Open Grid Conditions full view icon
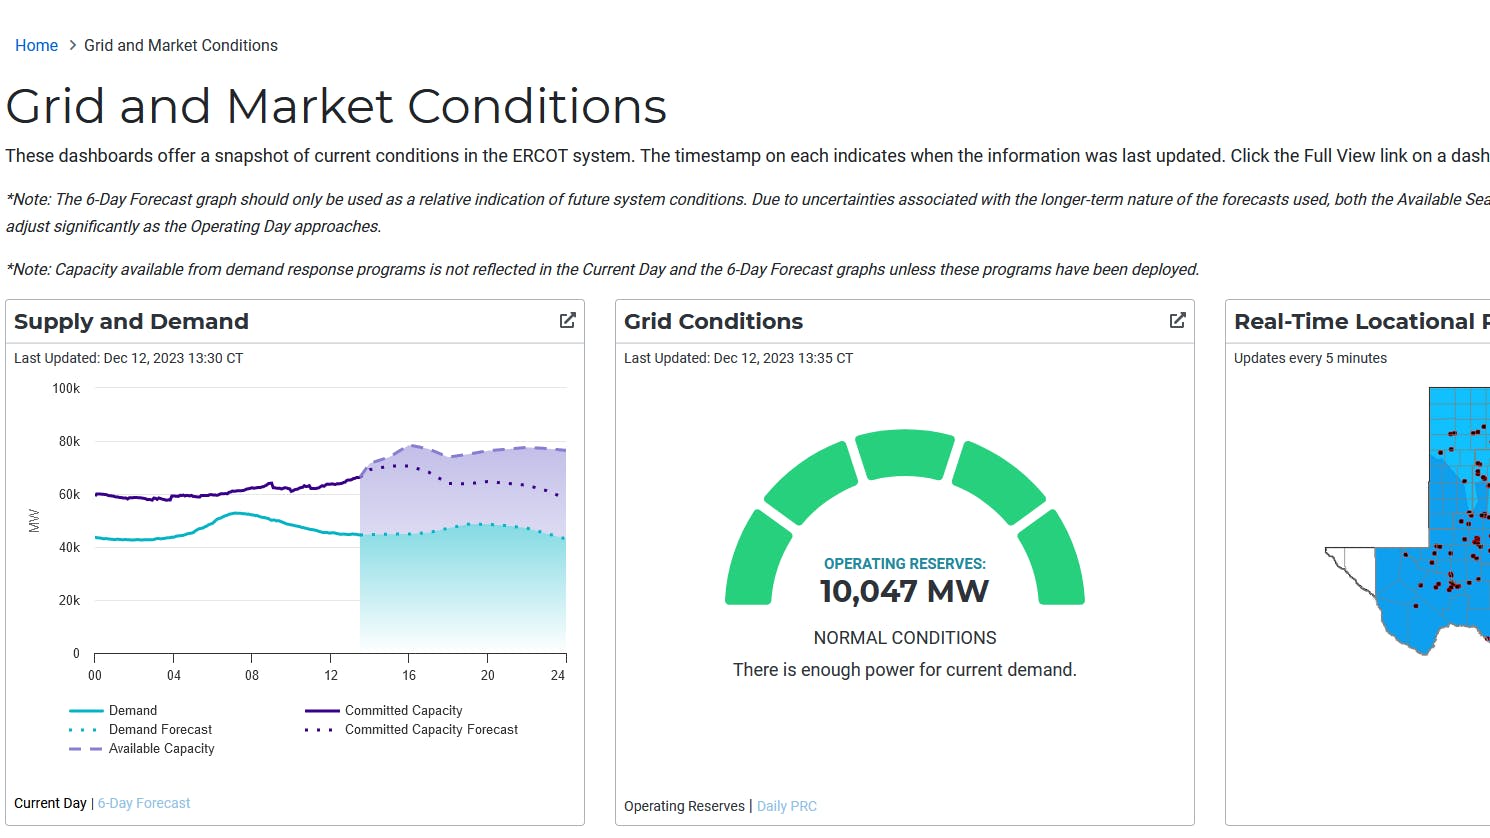 click(x=1177, y=320)
